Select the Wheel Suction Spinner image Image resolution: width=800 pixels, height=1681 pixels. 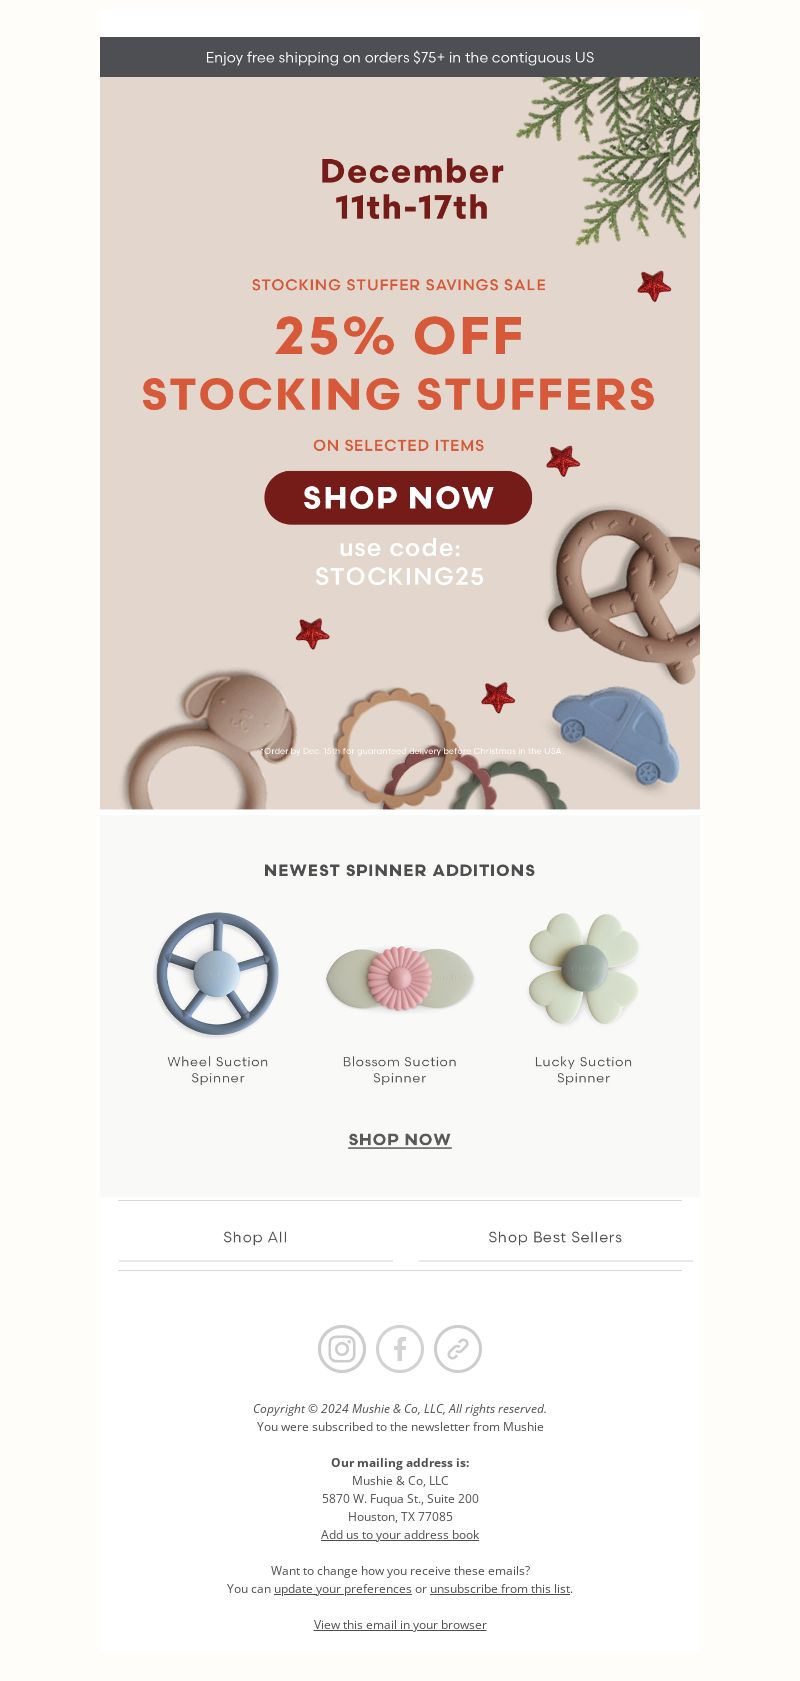(x=217, y=973)
